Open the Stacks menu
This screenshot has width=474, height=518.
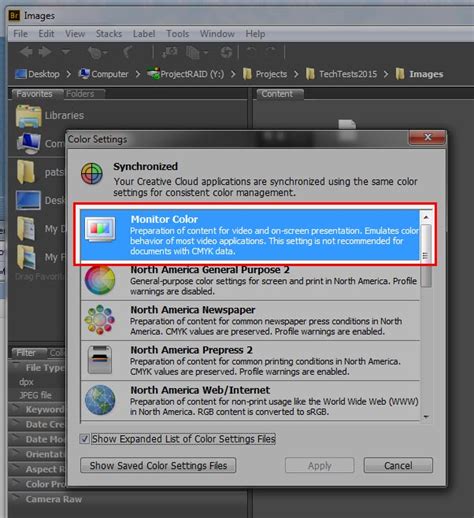(x=109, y=34)
